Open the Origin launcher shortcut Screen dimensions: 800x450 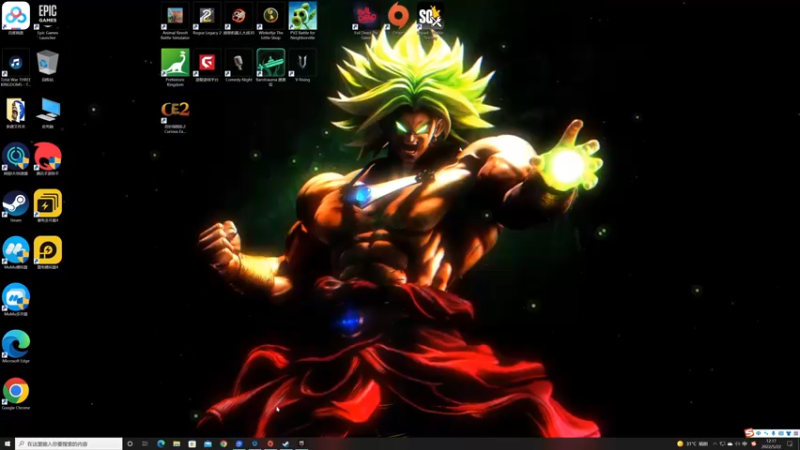[x=398, y=18]
